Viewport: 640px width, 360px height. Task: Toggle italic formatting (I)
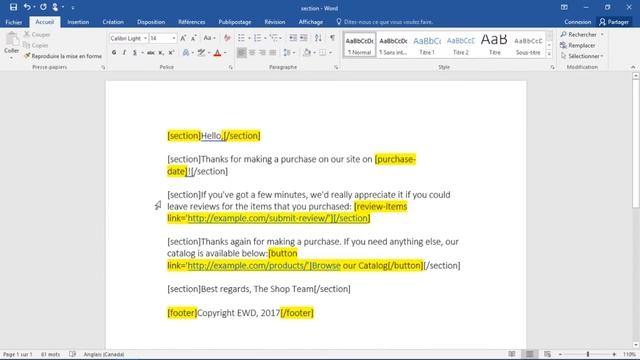point(124,52)
